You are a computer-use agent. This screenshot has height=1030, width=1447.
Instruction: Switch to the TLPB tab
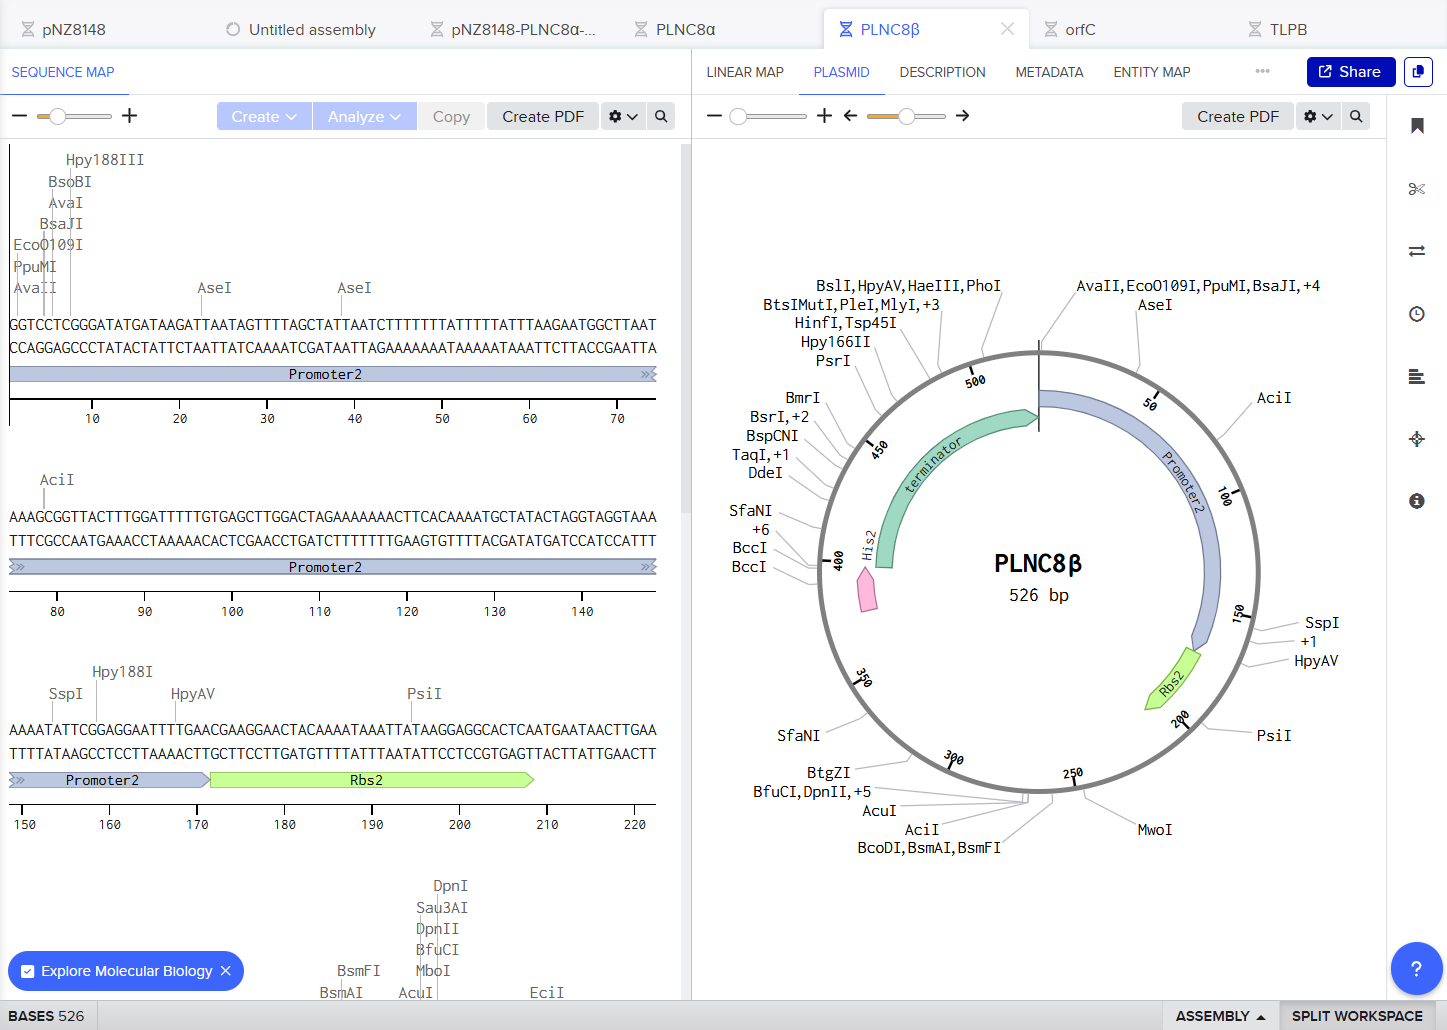1278,29
